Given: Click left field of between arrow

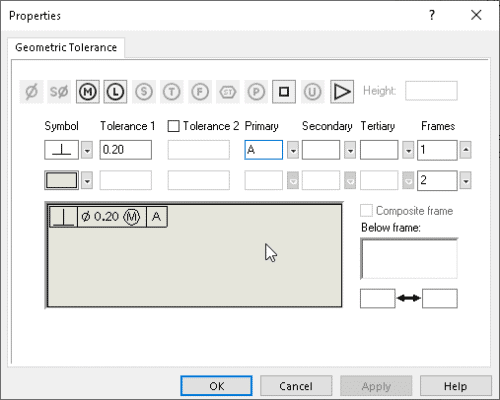Looking at the screenshot, I should coord(378,298).
